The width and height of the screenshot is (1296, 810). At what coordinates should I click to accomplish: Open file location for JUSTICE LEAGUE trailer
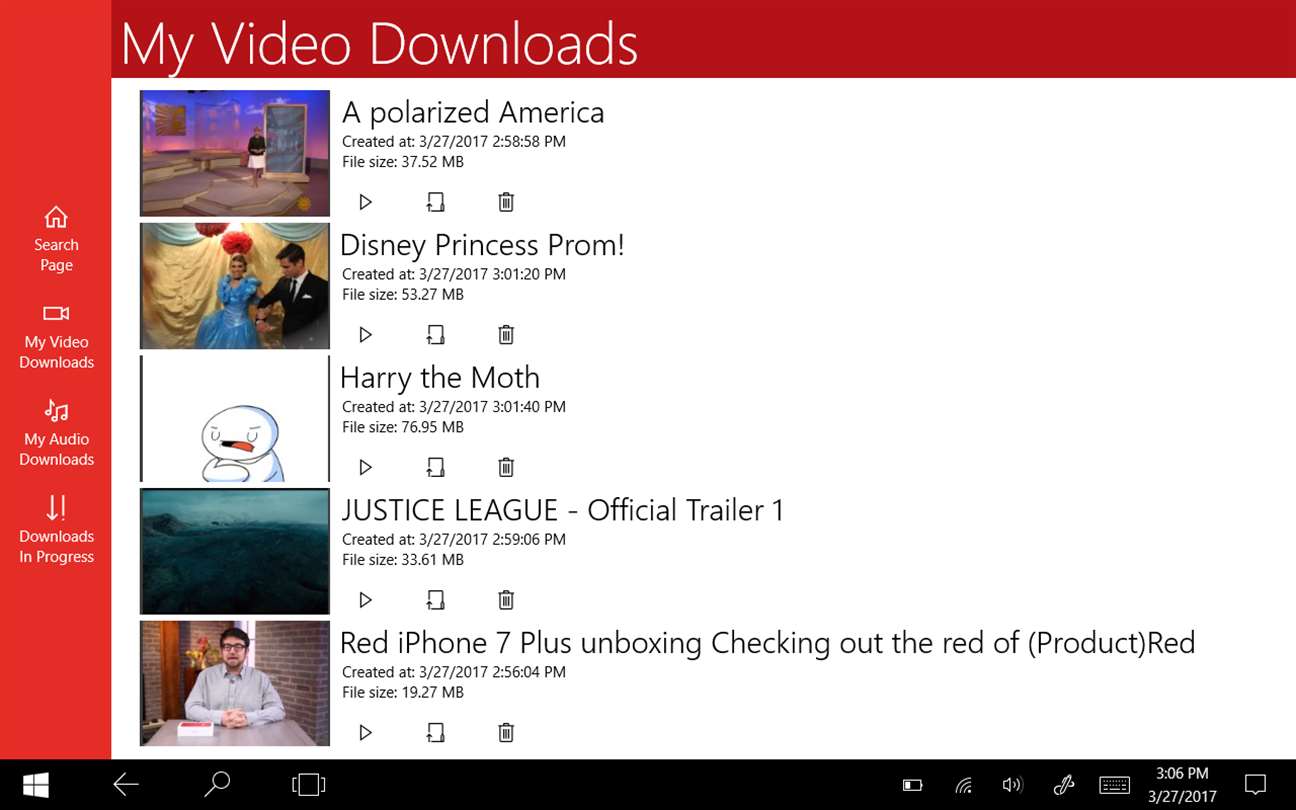point(435,600)
